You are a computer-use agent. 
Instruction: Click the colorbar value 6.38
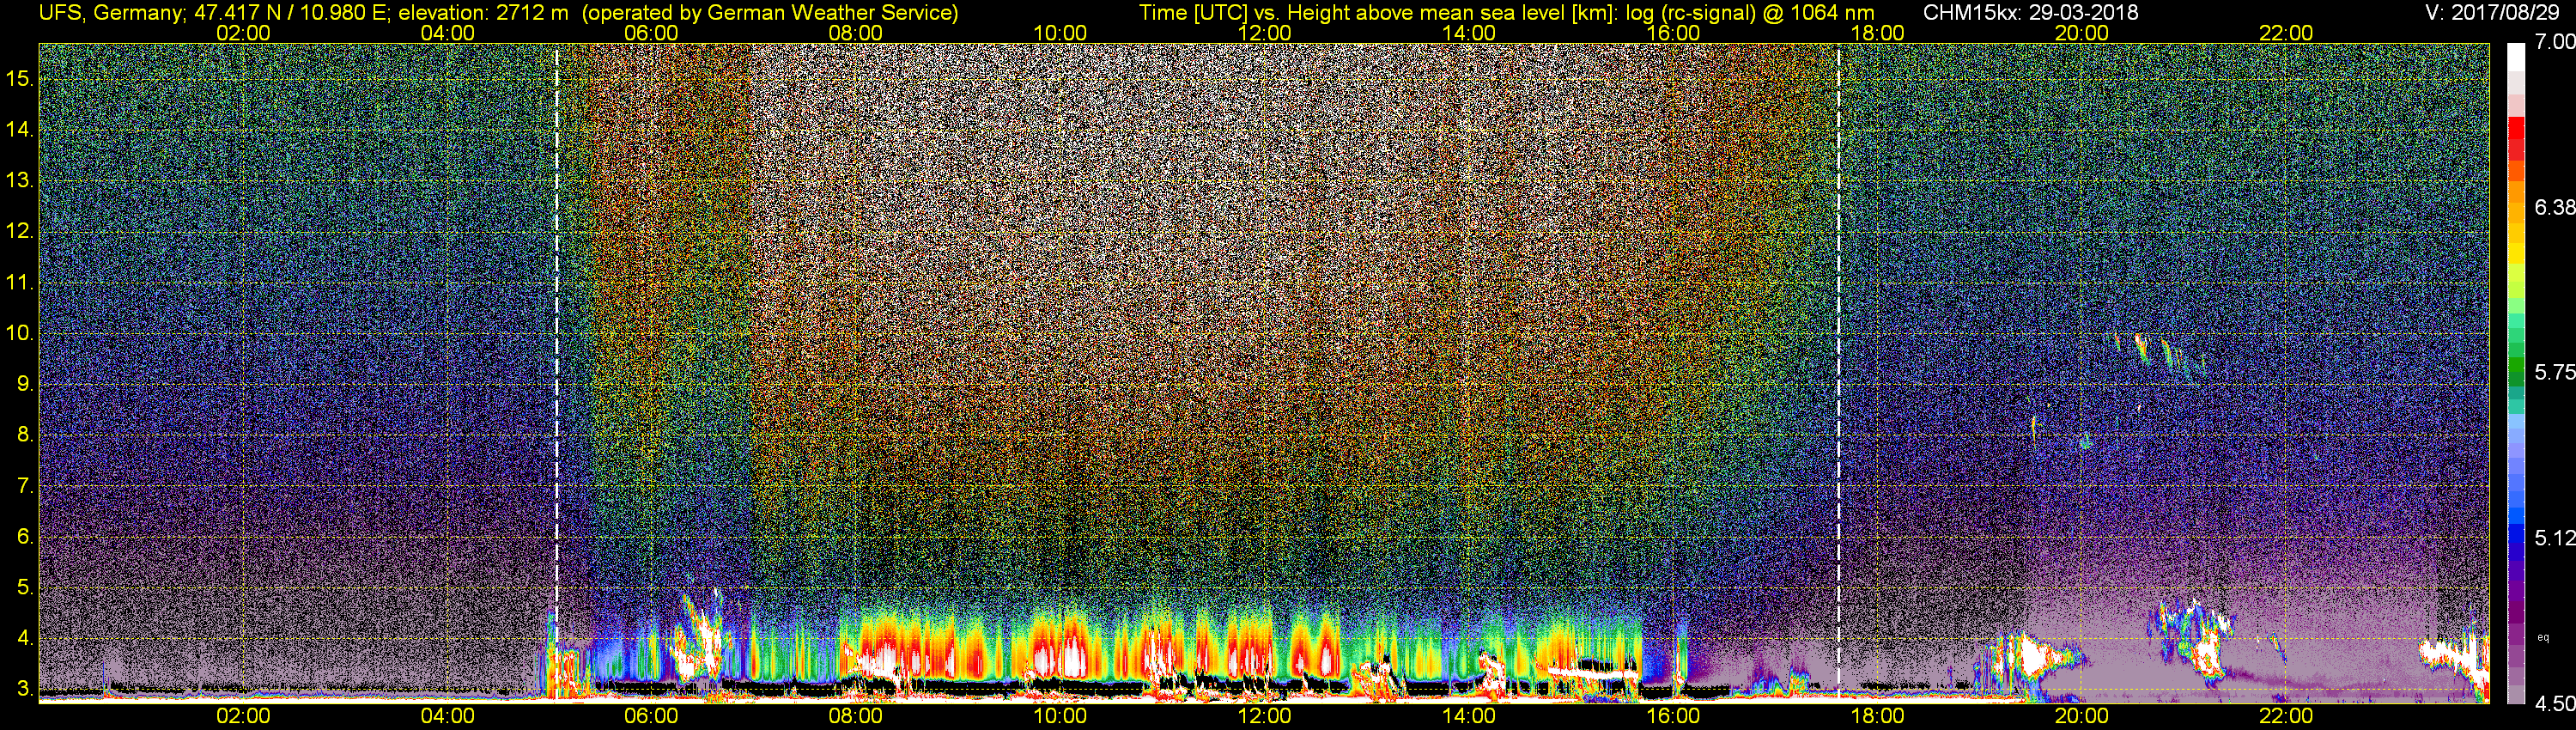pos(2554,208)
